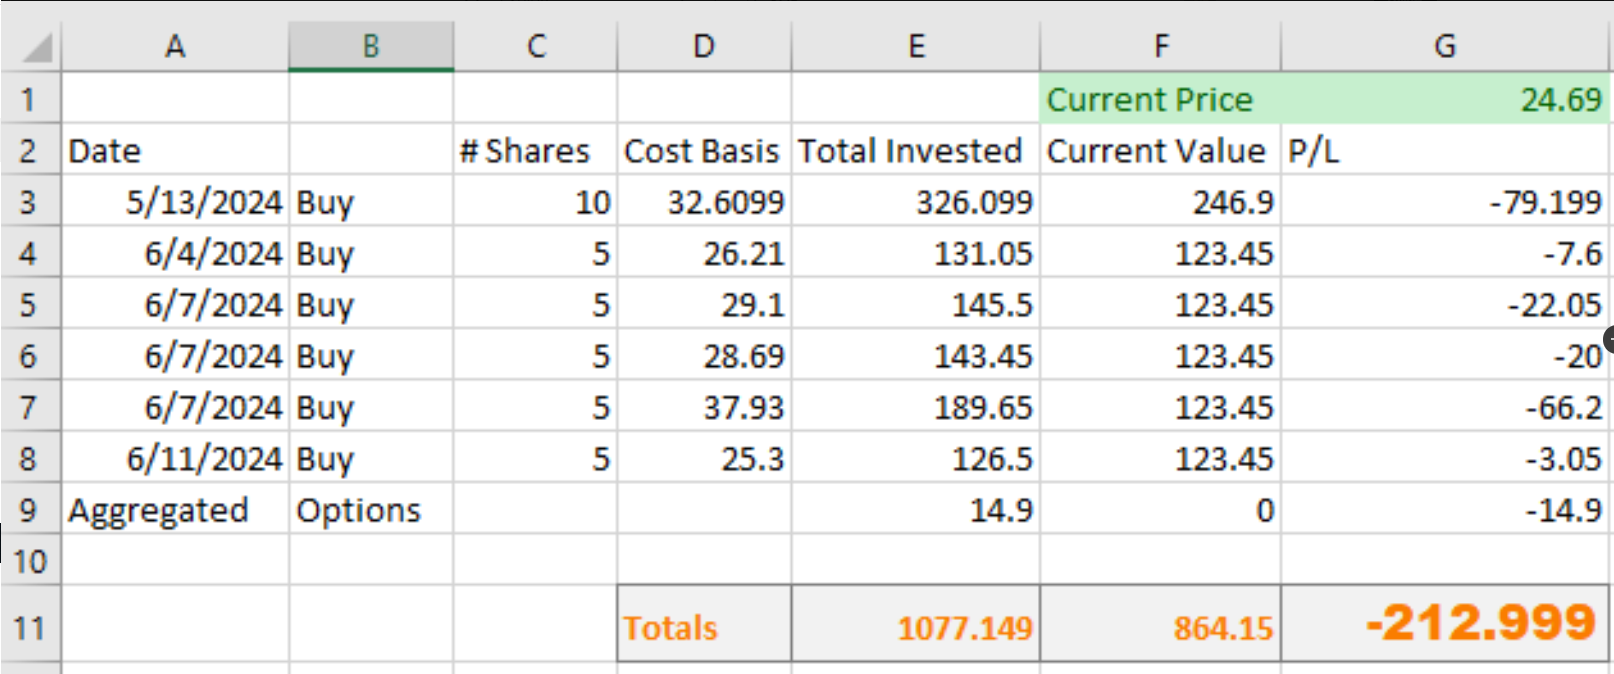
Task: Click the 24.69 current price value
Action: coord(1445,99)
